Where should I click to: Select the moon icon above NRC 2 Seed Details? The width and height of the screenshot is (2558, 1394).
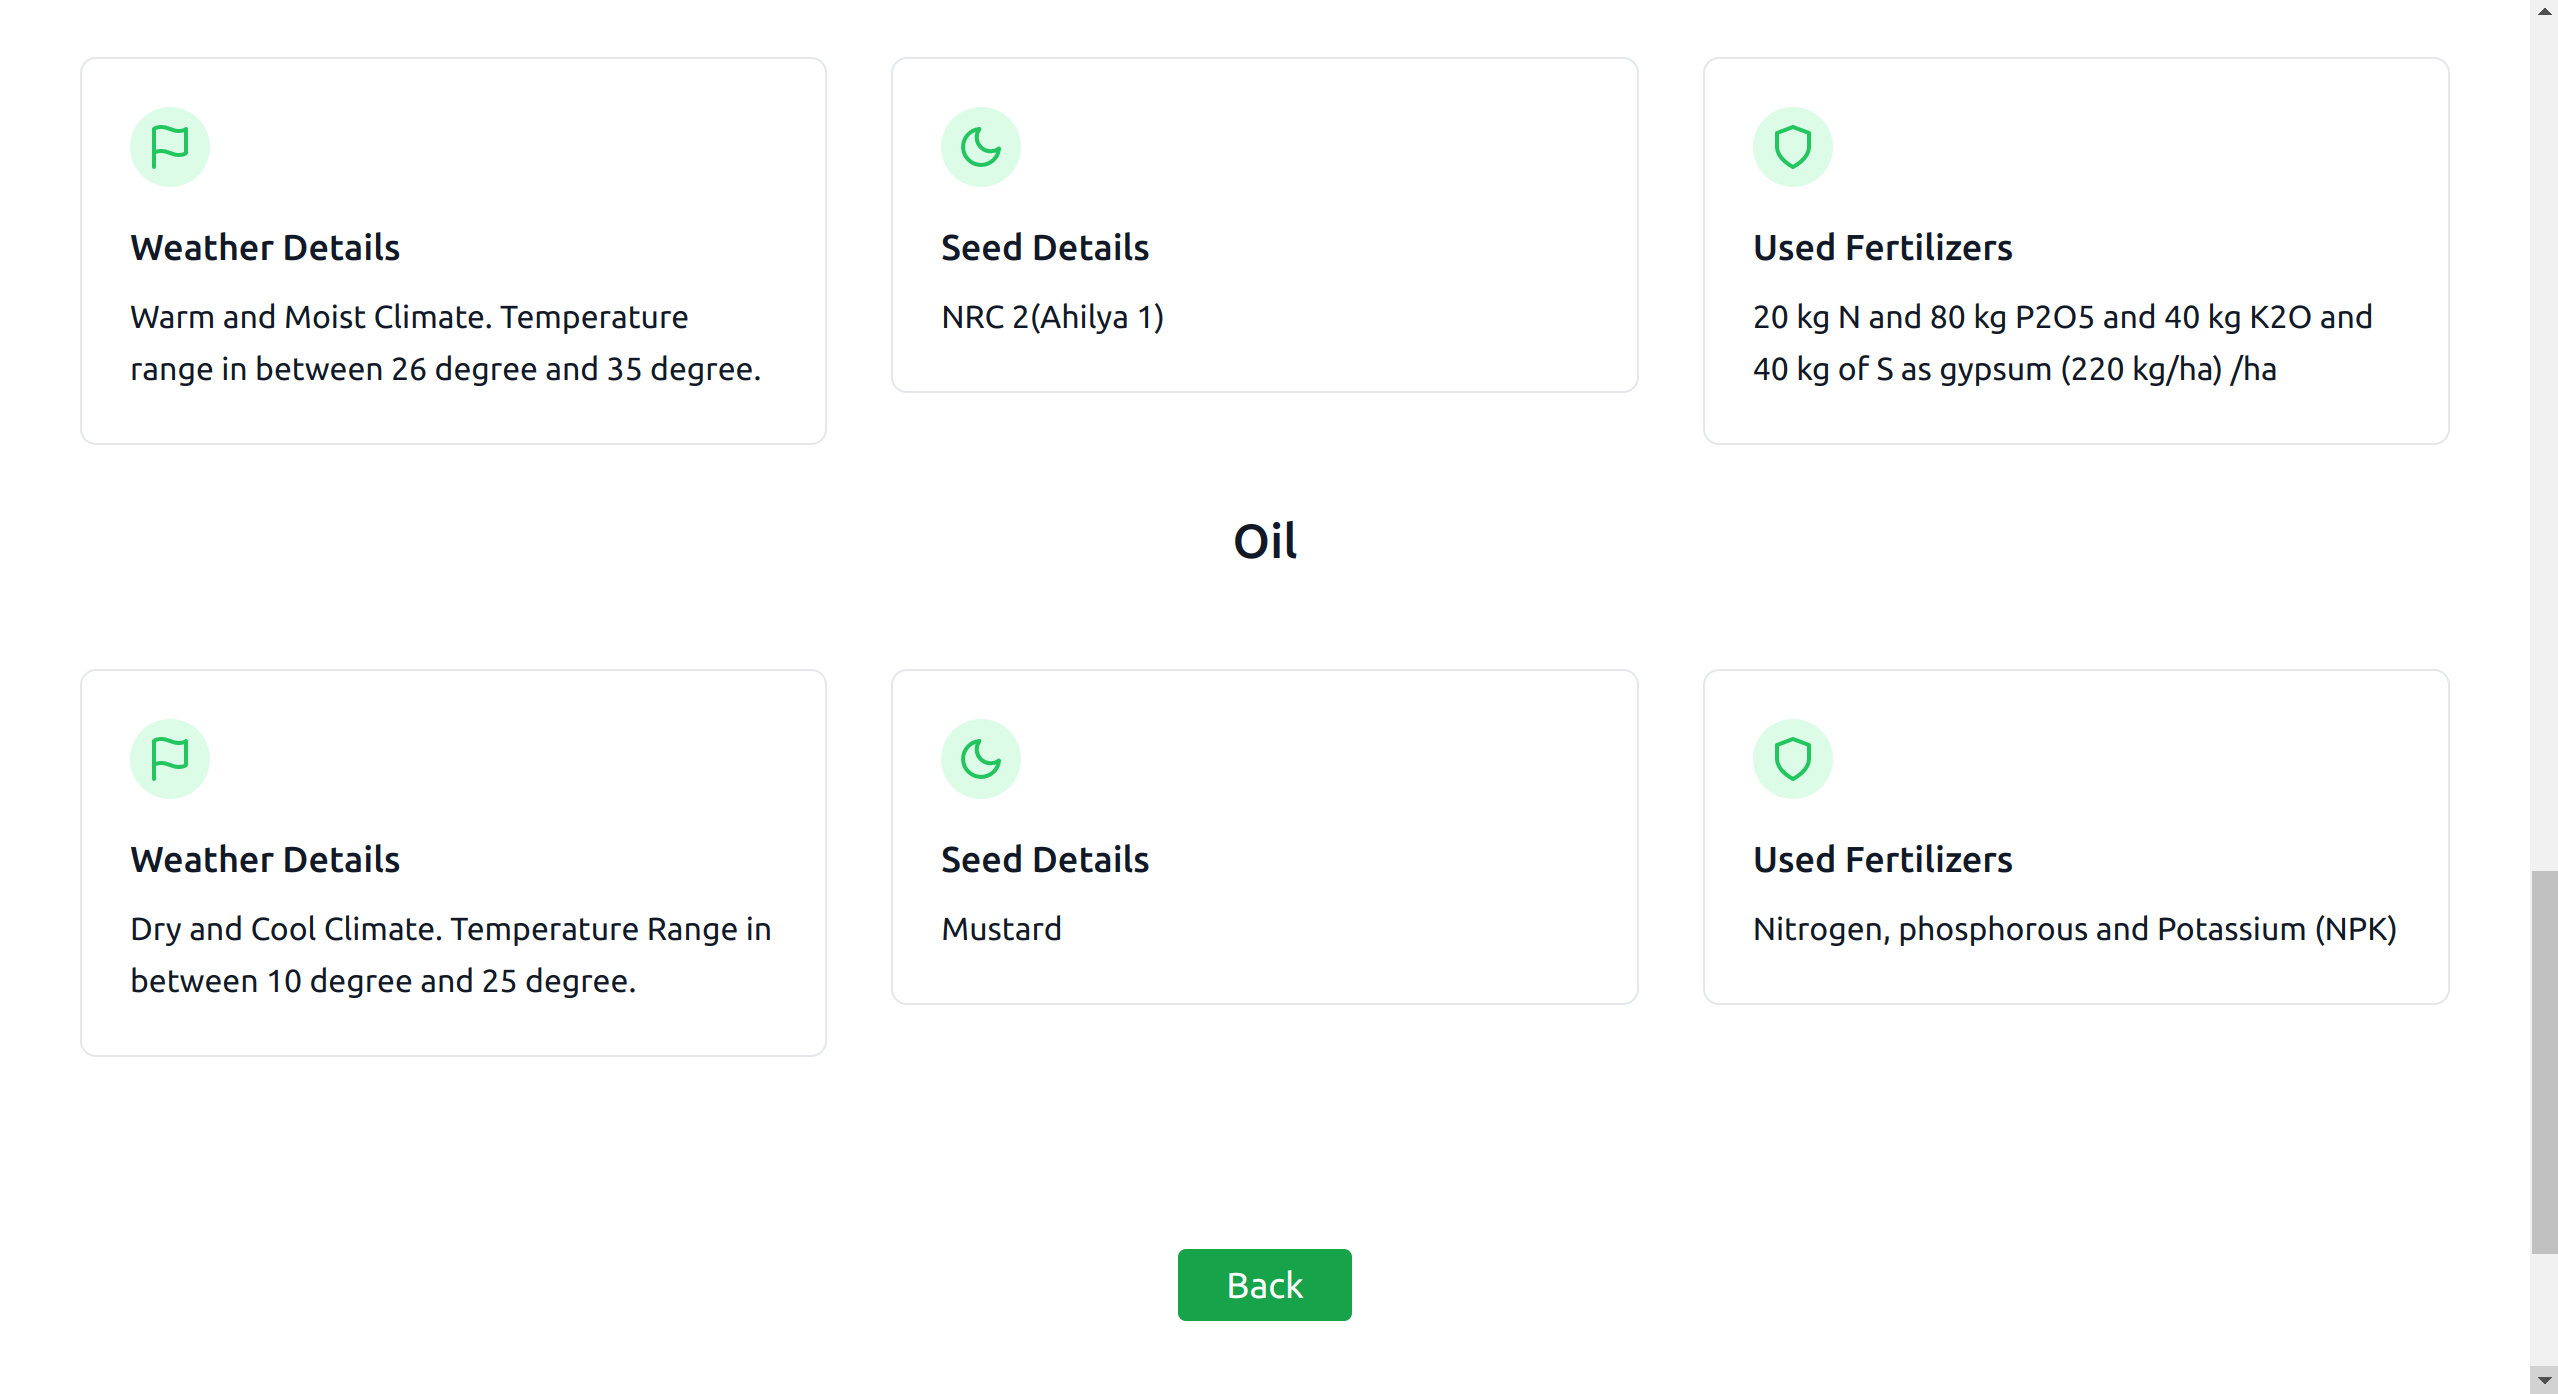pyautogui.click(x=979, y=146)
